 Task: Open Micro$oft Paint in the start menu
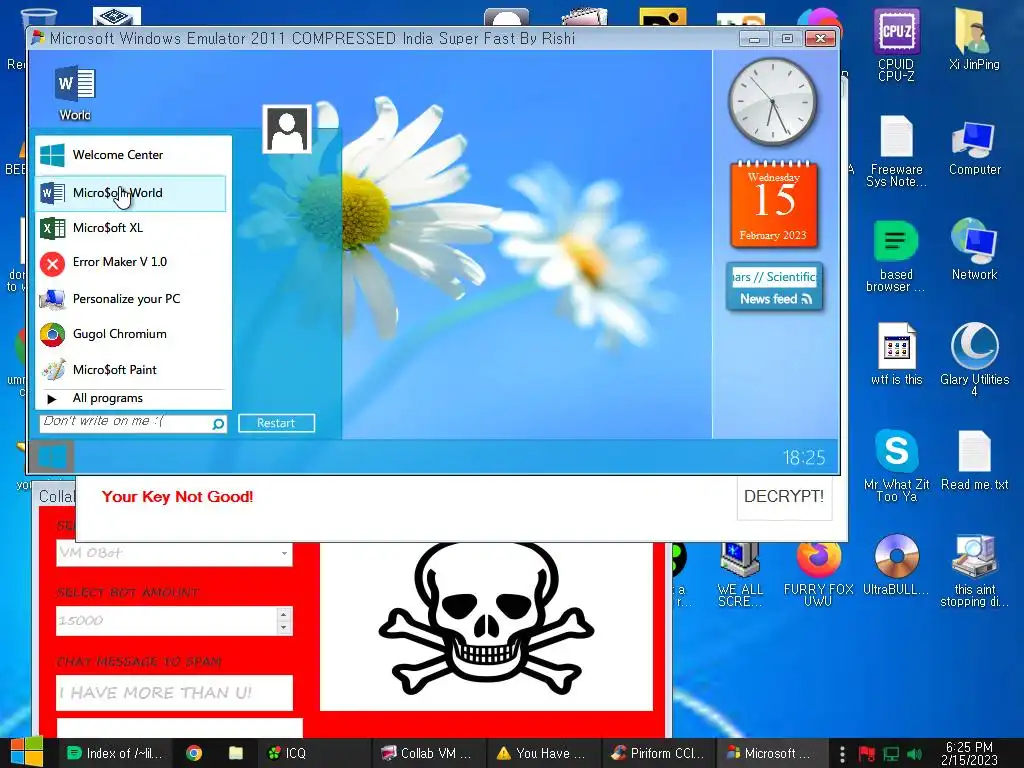click(x=133, y=370)
